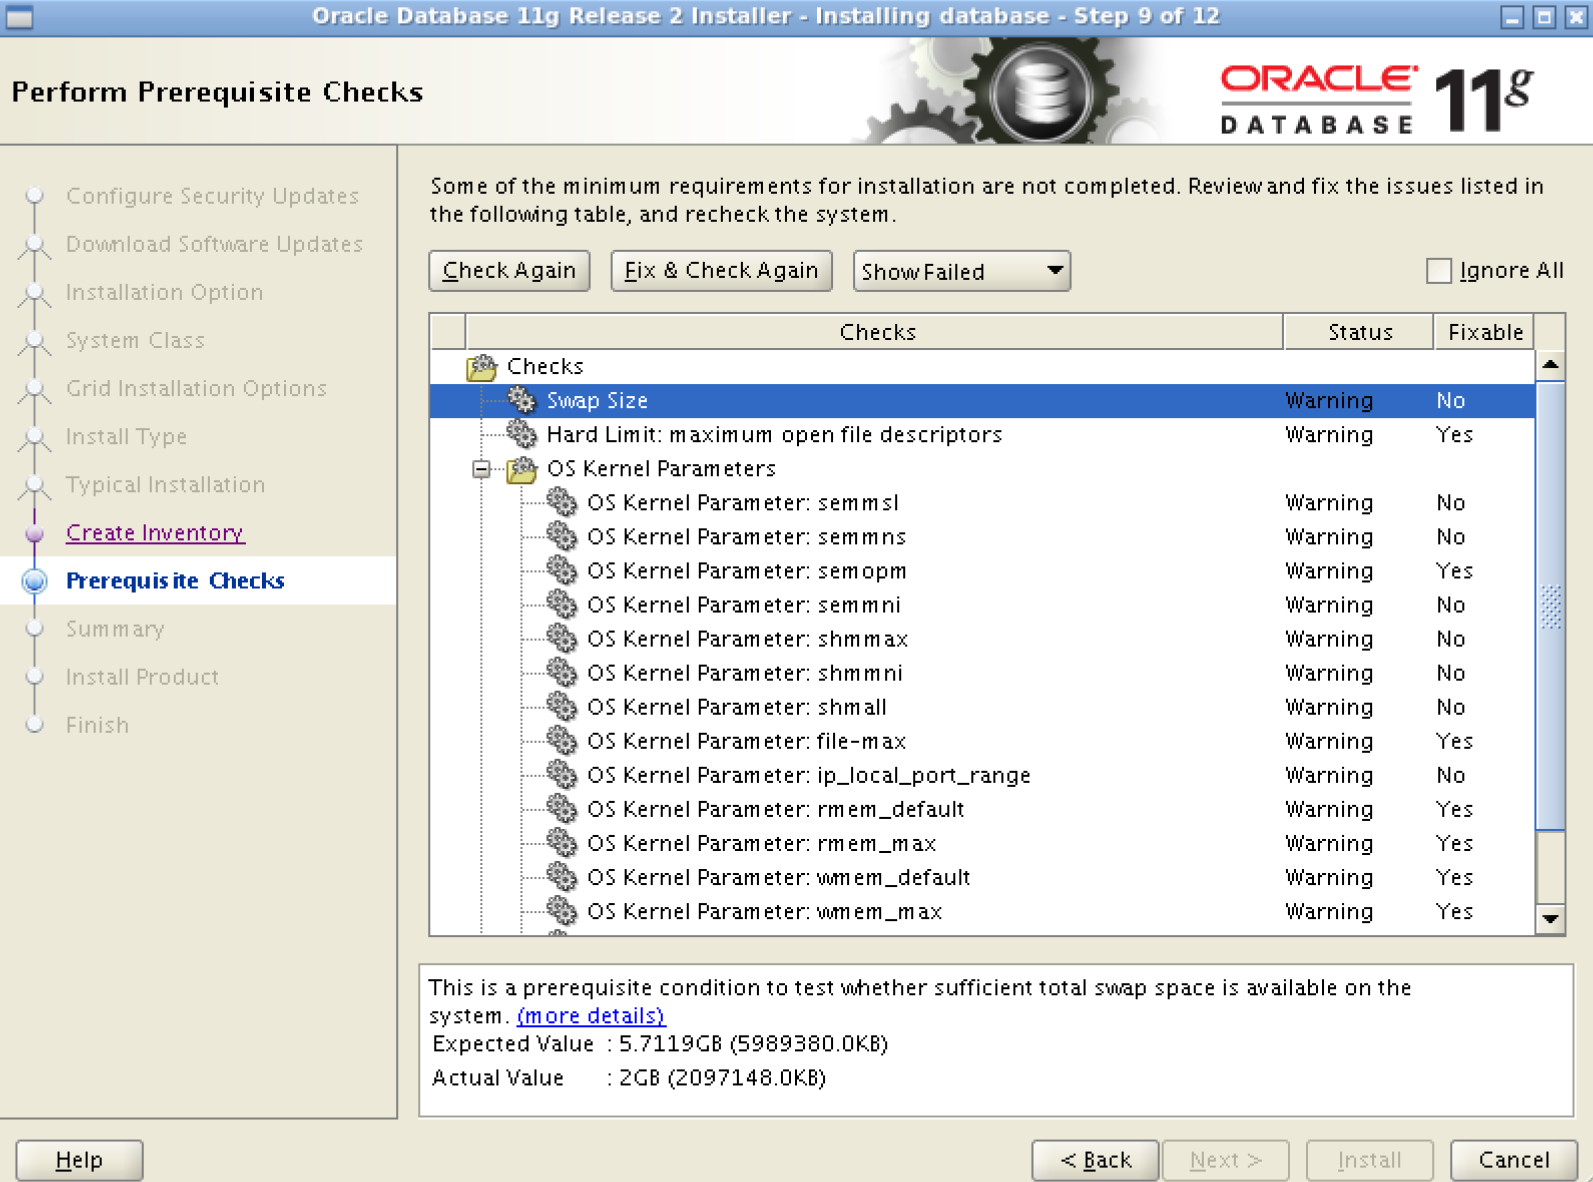1593x1182 pixels.
Task: Click the gear icon for wmem_max parameter
Action: [x=562, y=910]
